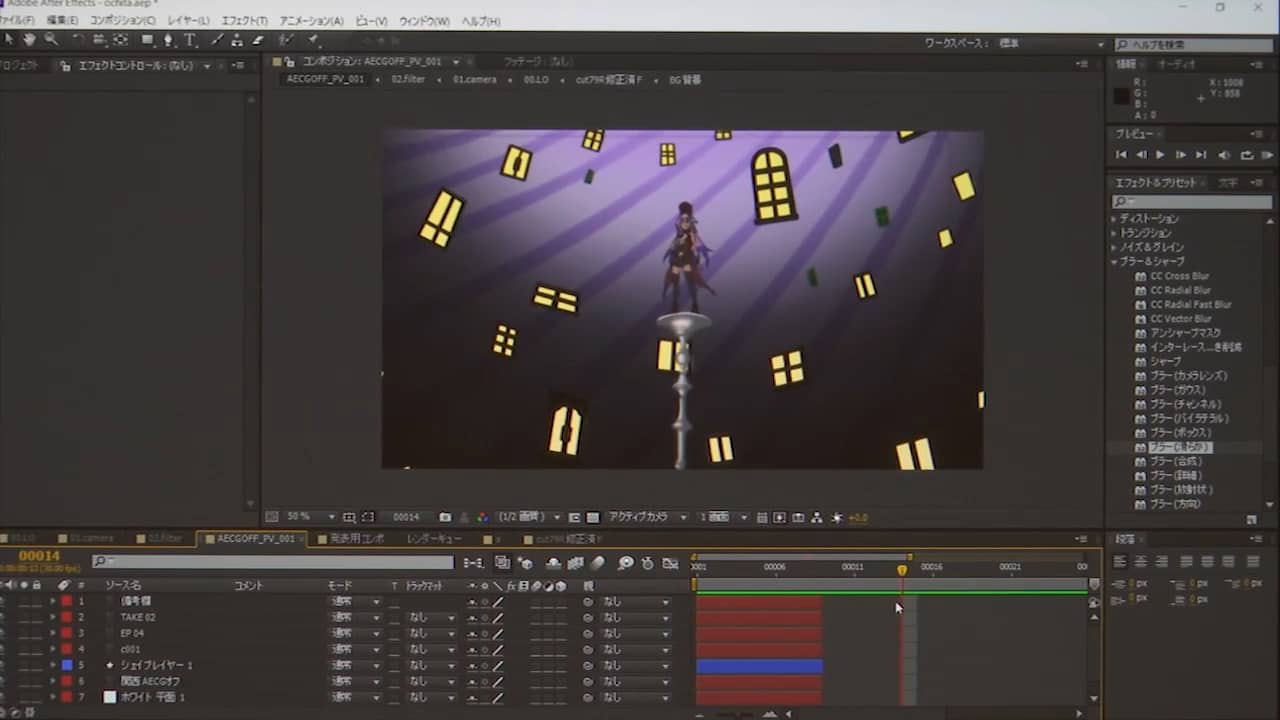
Task: Toggle frame blending for all layers in timeline
Action: [x=576, y=563]
